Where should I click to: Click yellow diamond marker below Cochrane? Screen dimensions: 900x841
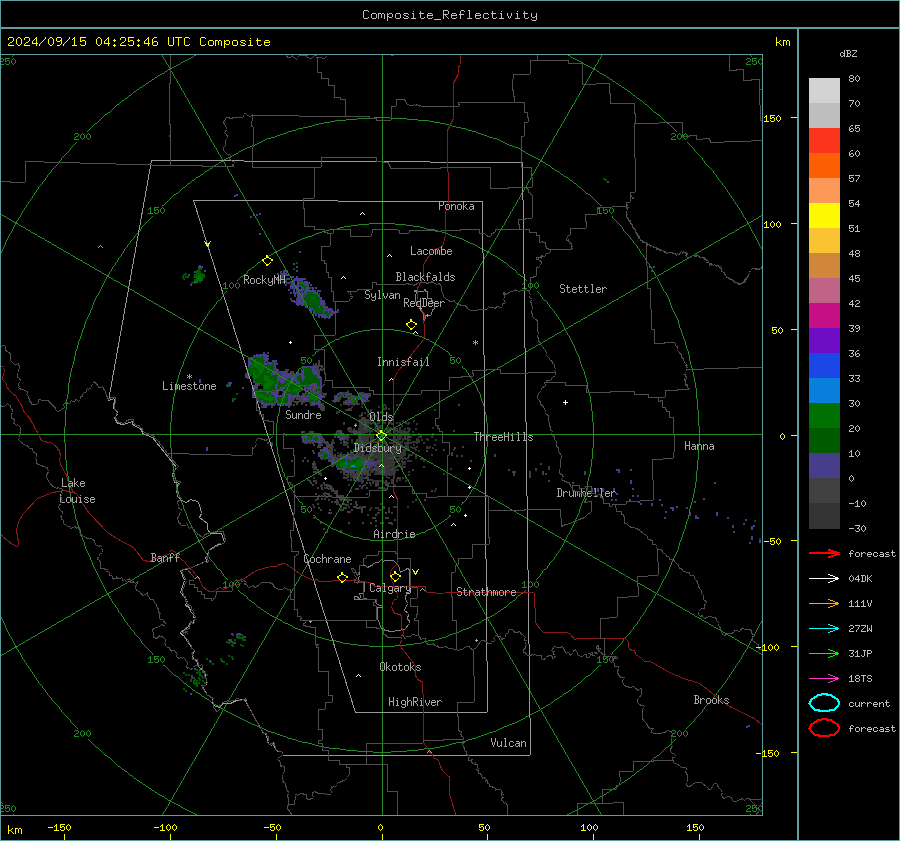pyautogui.click(x=343, y=577)
